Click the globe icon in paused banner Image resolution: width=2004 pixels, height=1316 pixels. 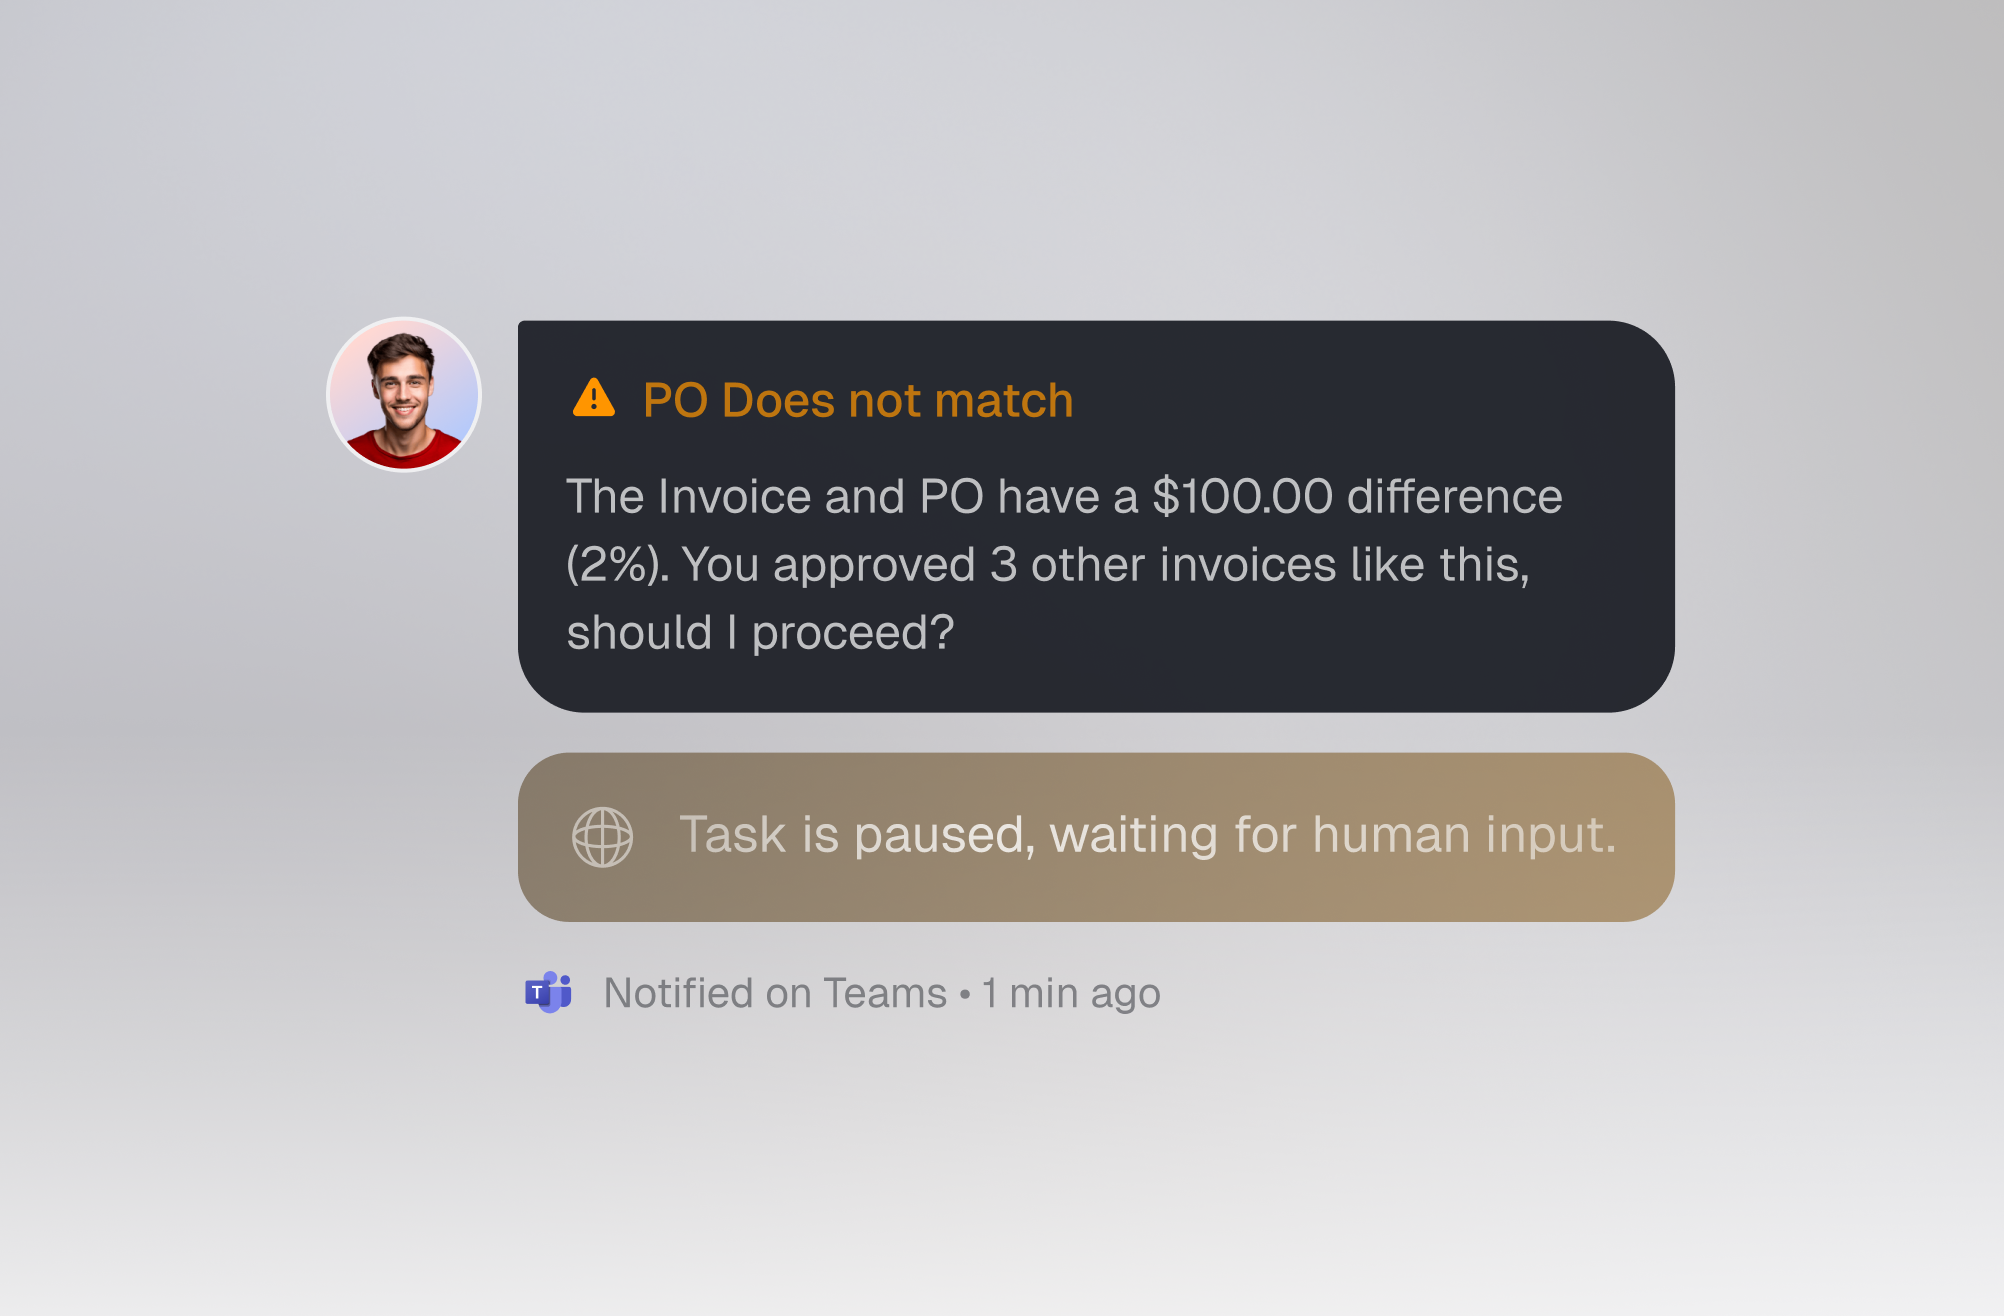[602, 837]
